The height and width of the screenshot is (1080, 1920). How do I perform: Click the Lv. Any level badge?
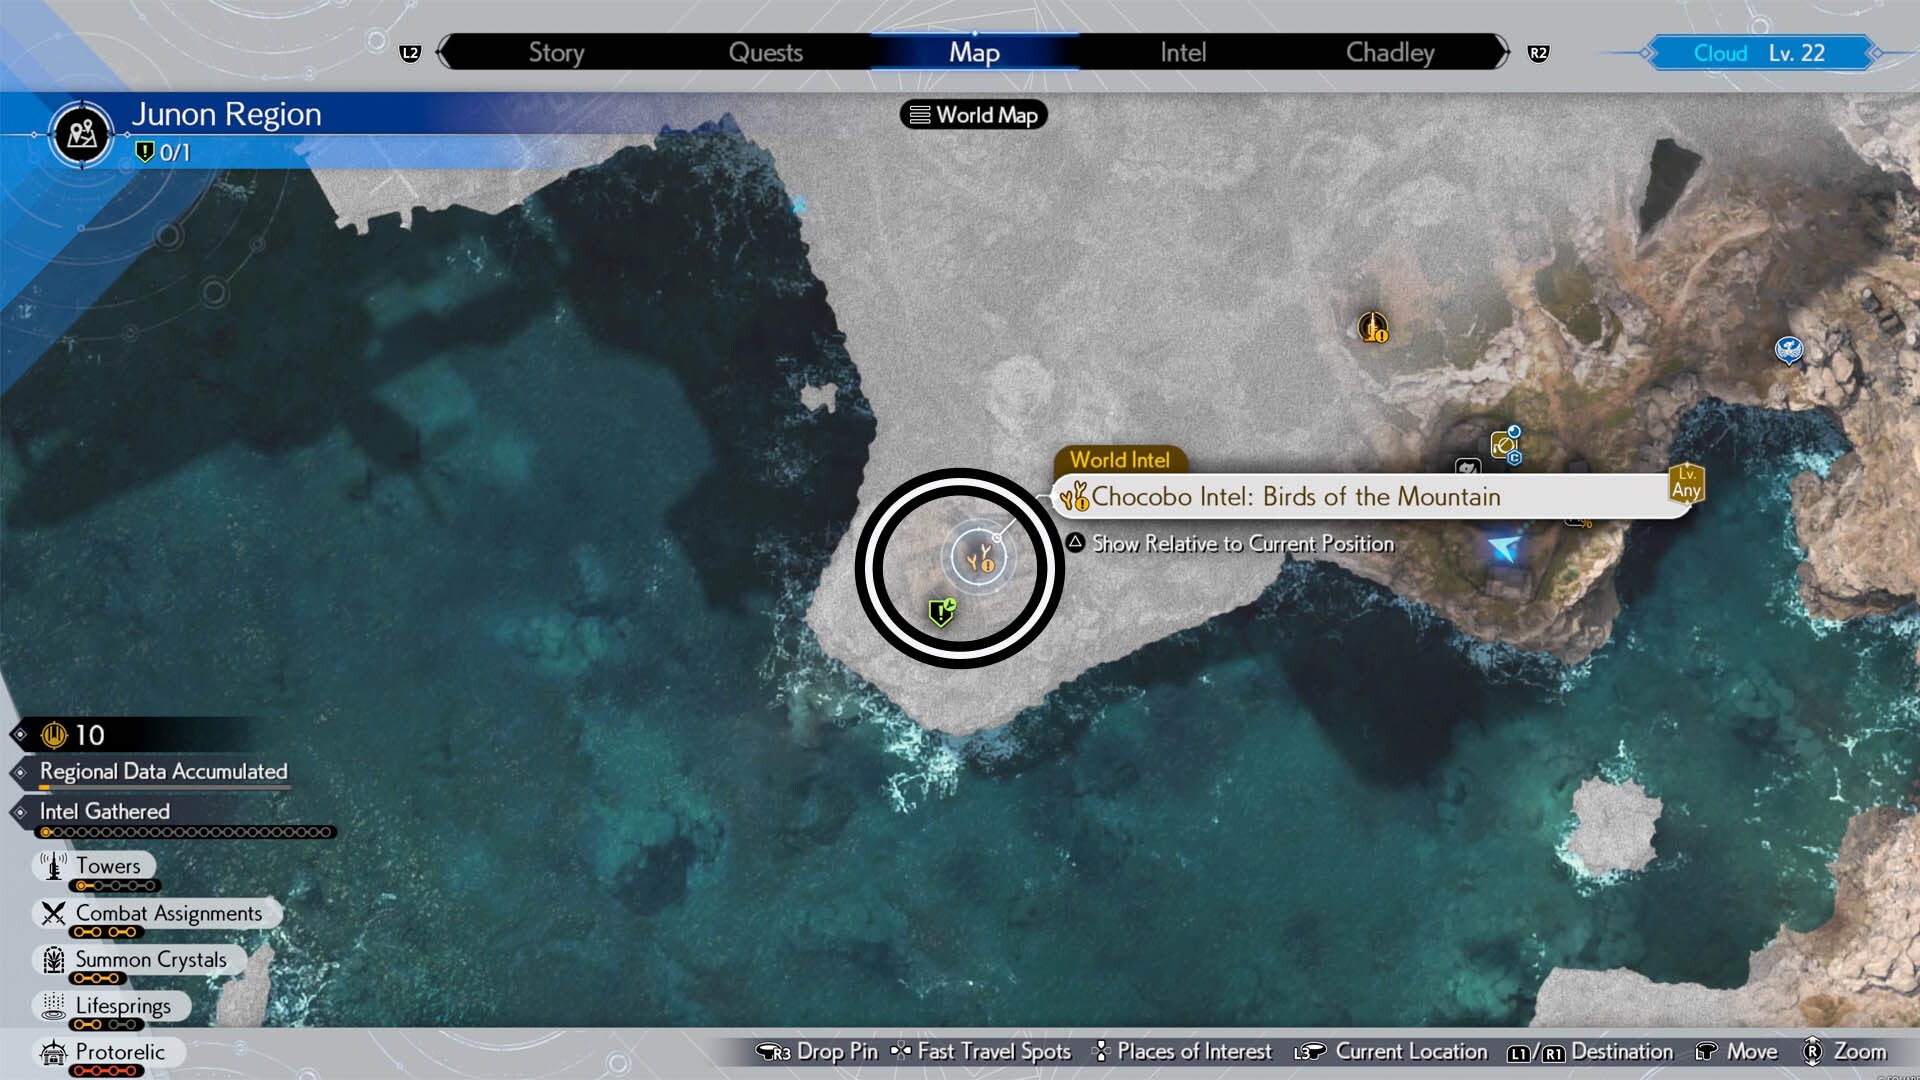coord(1686,483)
